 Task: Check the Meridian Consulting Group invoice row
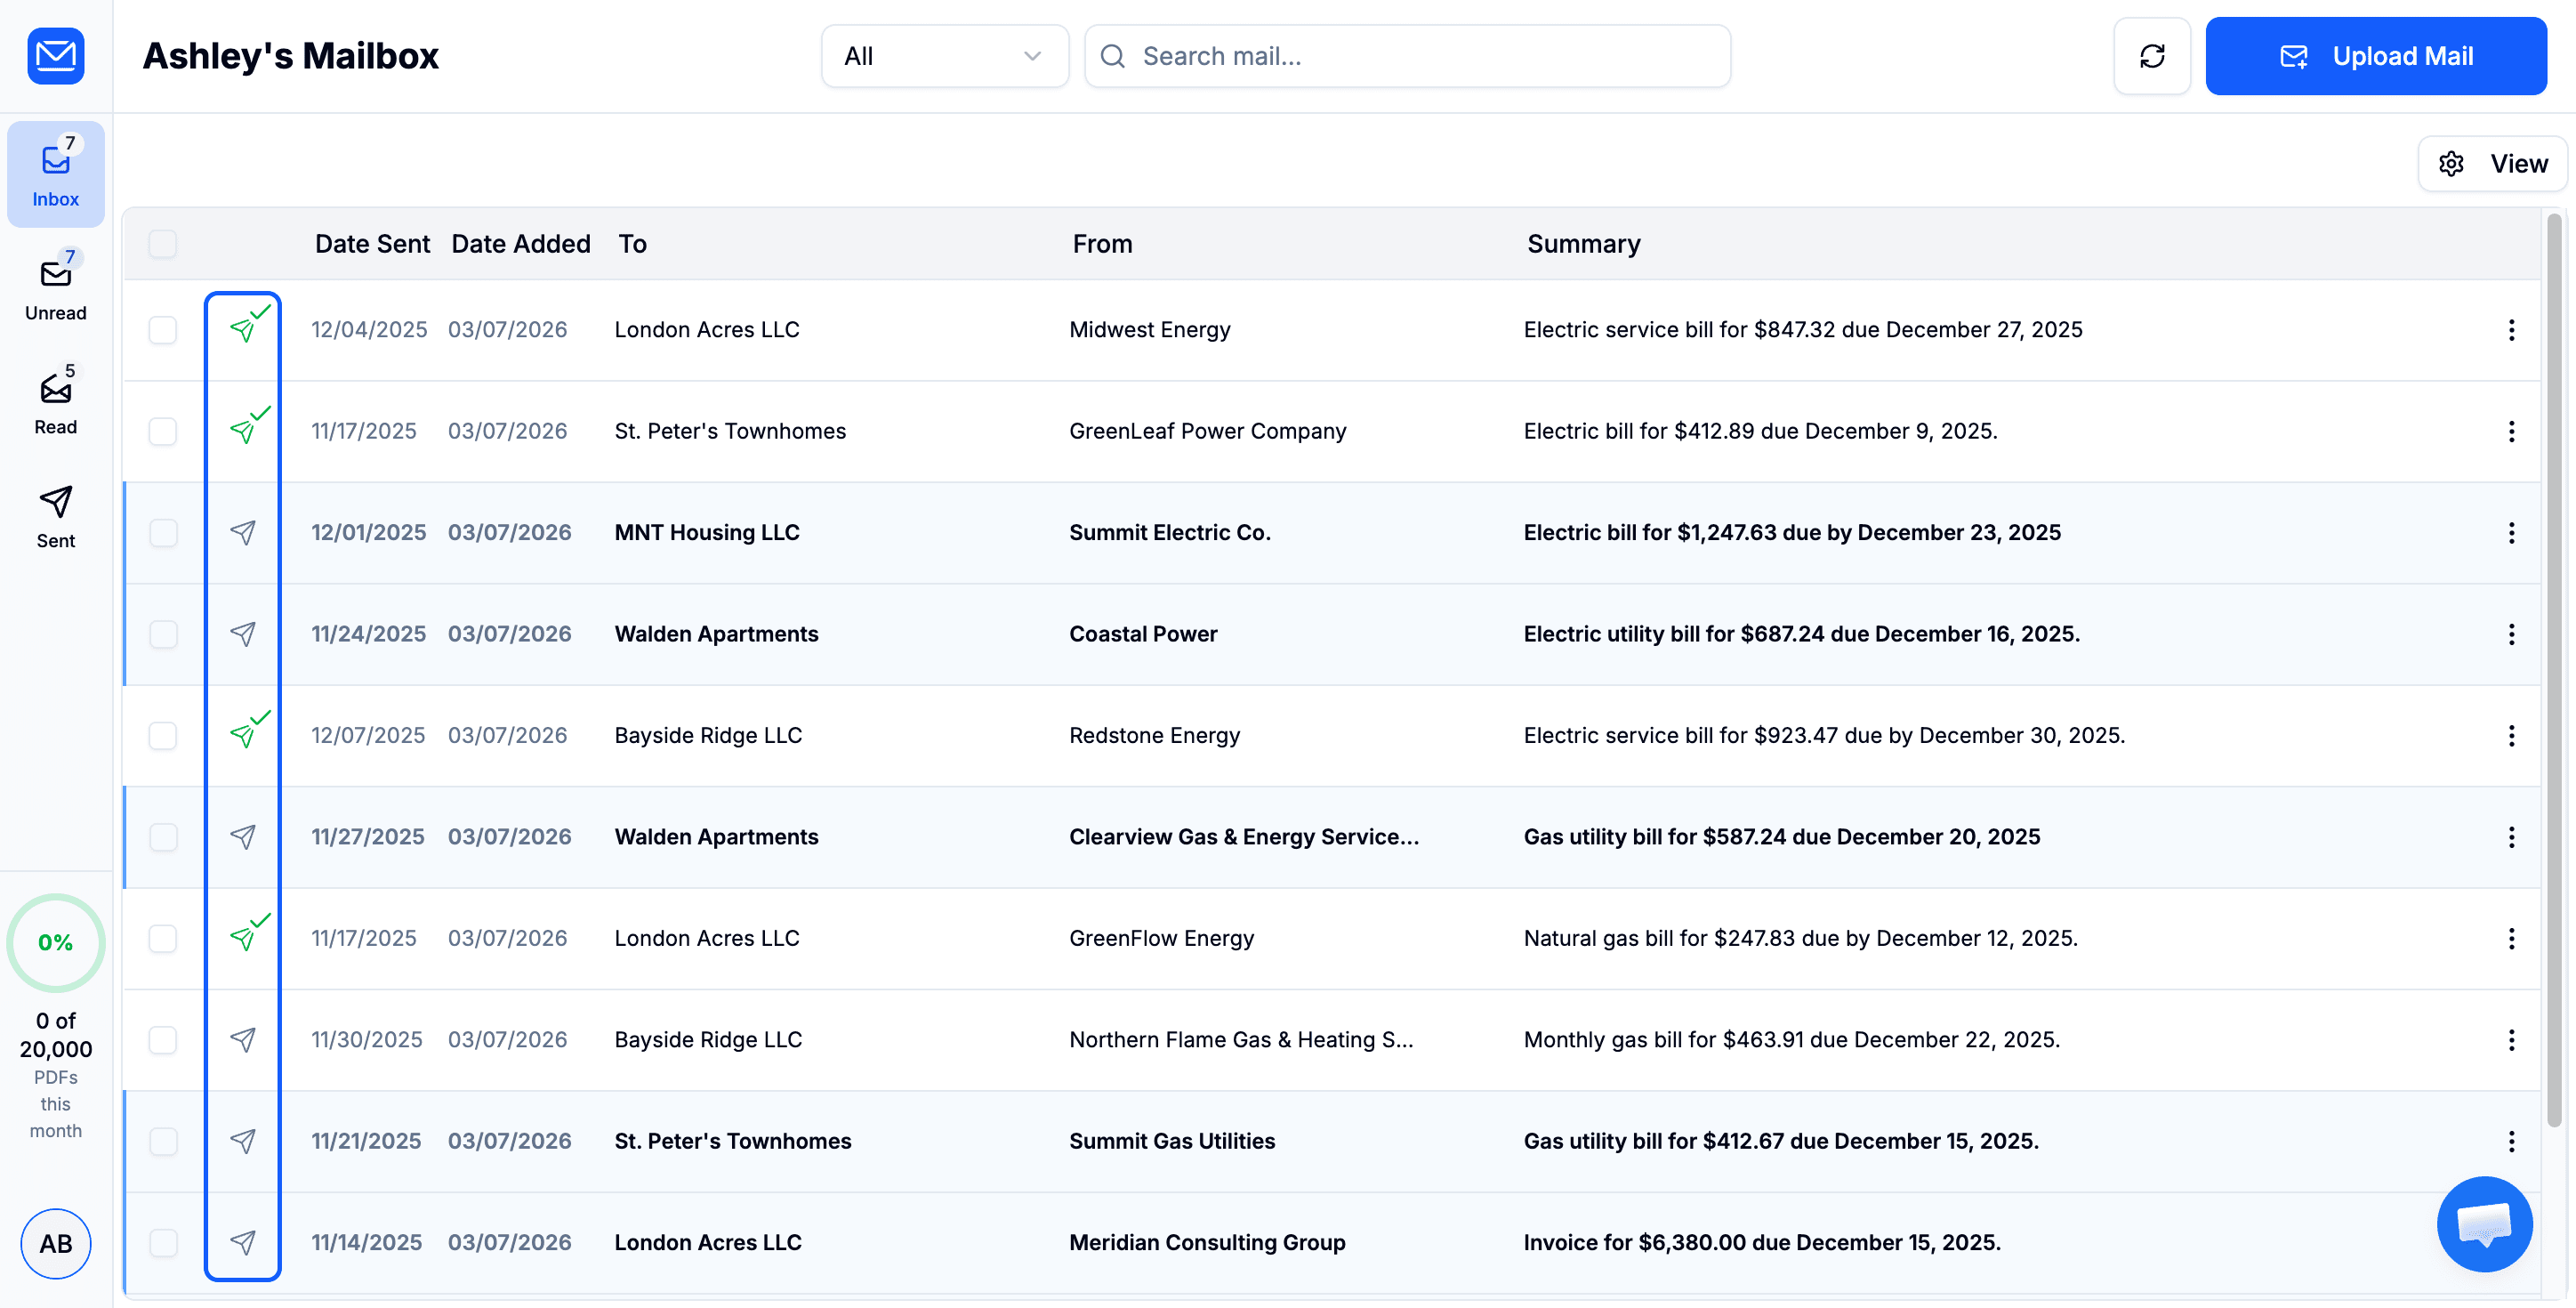tap(163, 1243)
